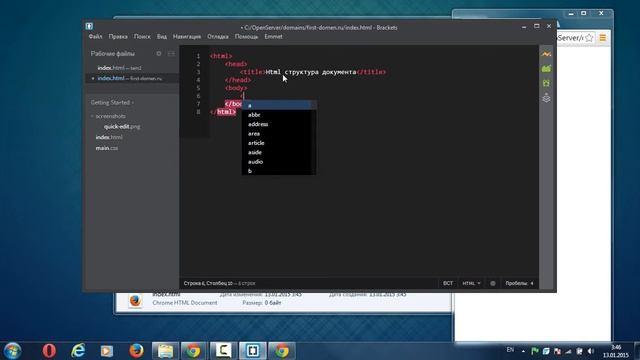This screenshot has width=640, height=360.
Task: Select index.html — first-domen.ru working file
Action: (x=132, y=78)
